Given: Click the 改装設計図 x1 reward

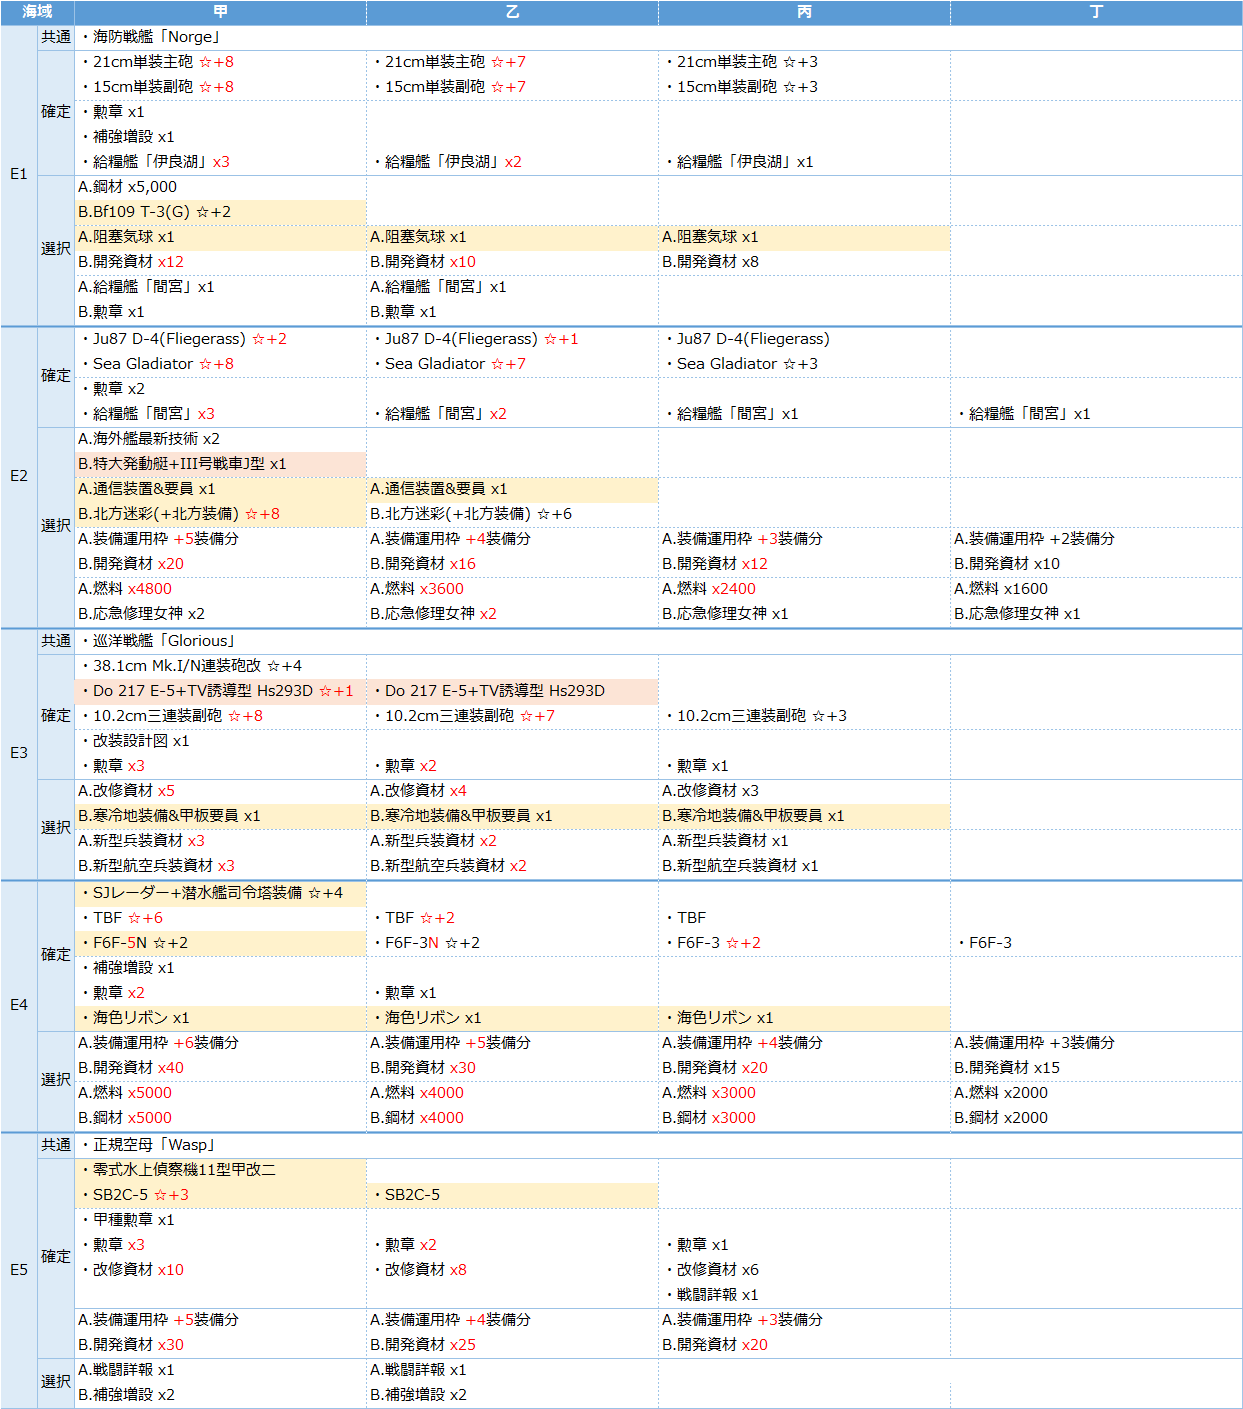Looking at the screenshot, I should pos(140,741).
